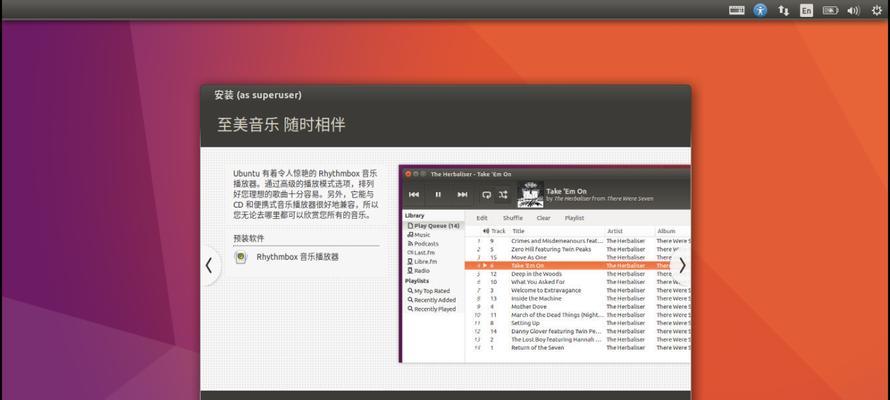Click the 安装 (as superuser) window title
The height and width of the screenshot is (400, 890).
[x=258, y=95]
